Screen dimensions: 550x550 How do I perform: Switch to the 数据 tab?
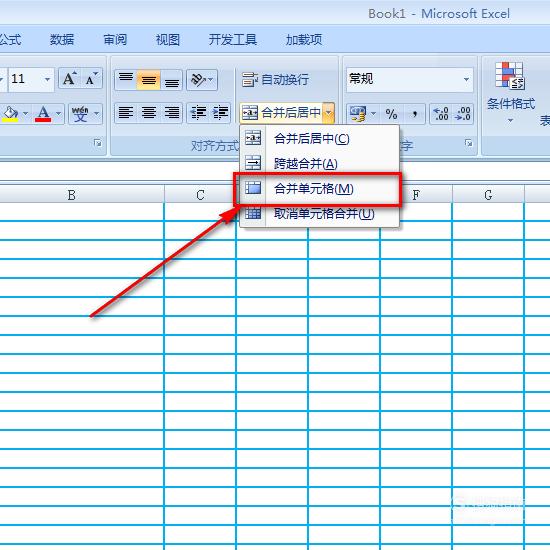(62, 40)
